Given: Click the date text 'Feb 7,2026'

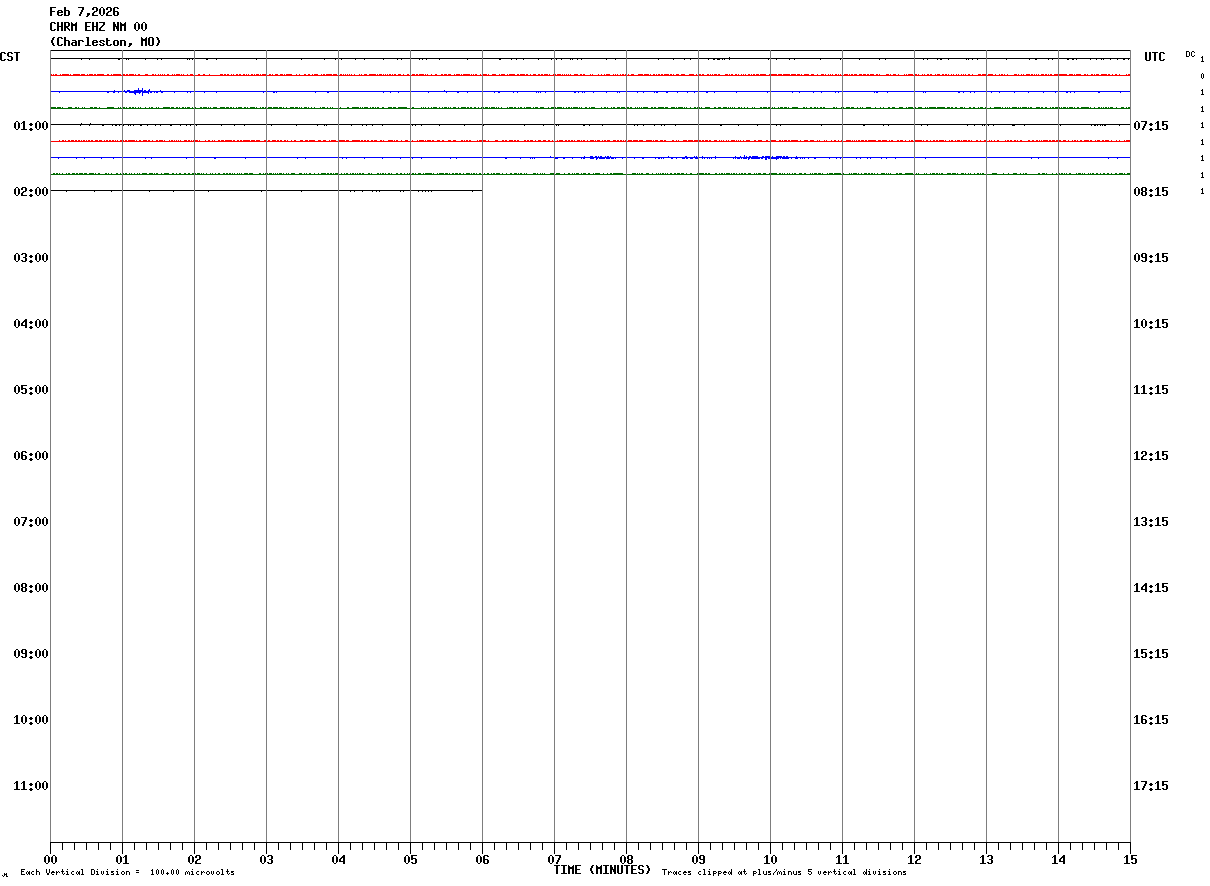Looking at the screenshot, I should pos(84,12).
